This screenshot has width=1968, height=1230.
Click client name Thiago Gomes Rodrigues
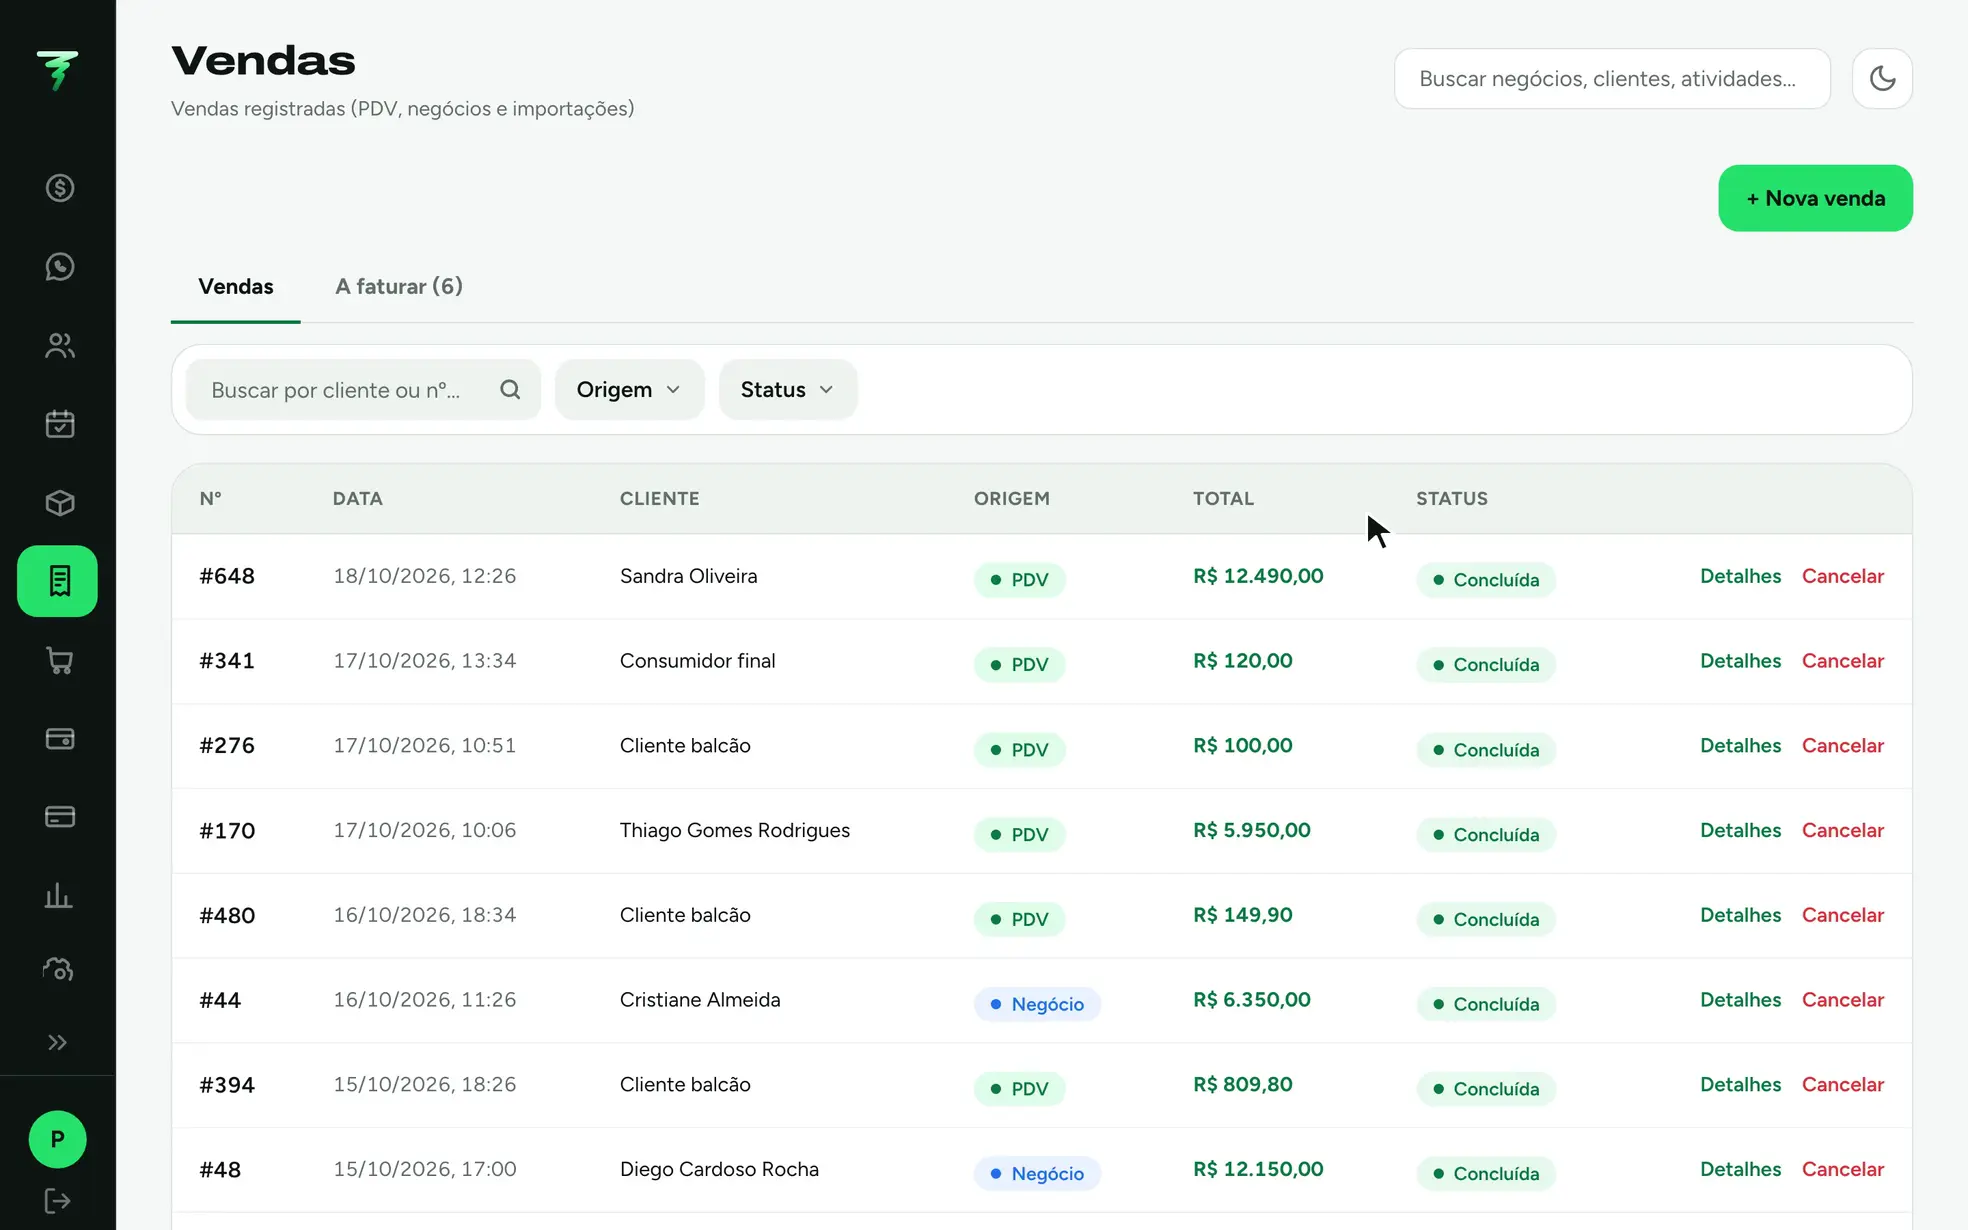734,830
